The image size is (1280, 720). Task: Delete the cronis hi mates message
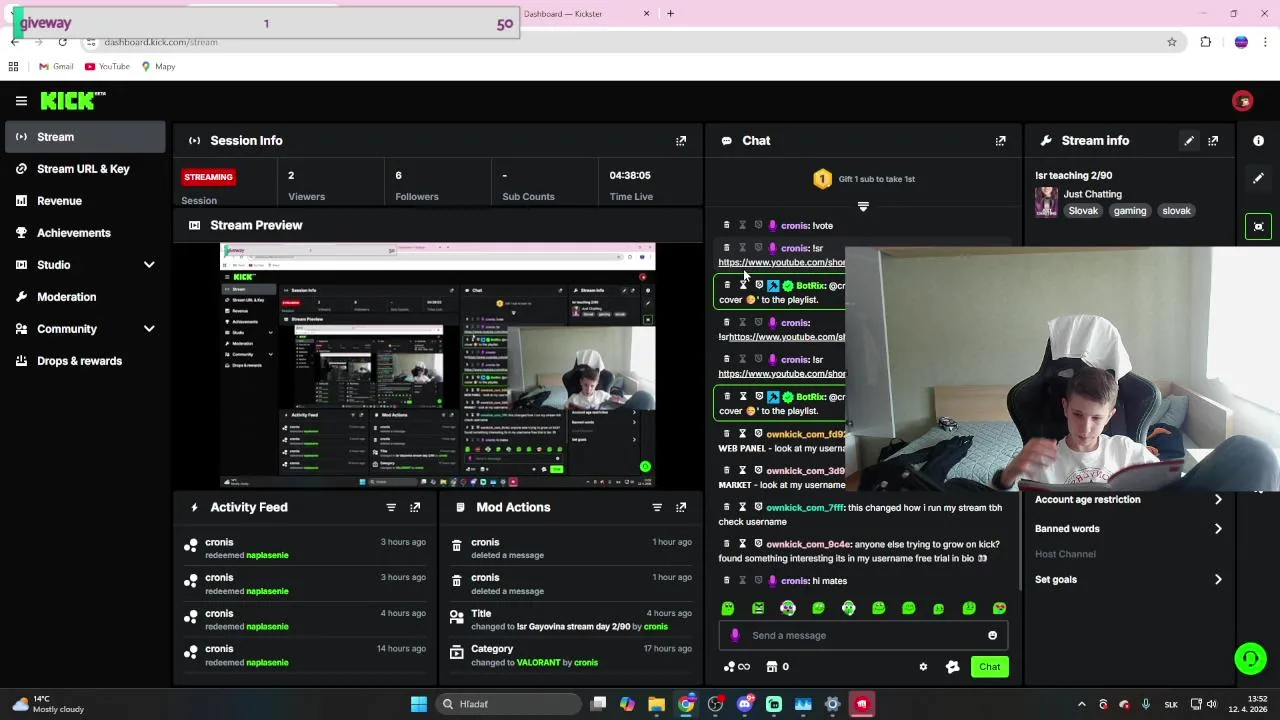point(727,580)
